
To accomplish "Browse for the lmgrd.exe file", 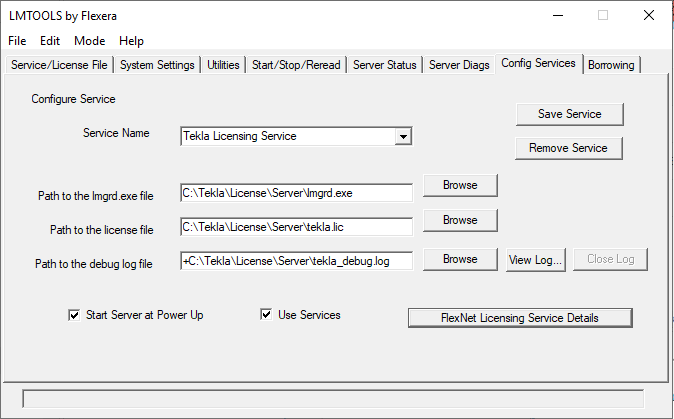I will point(460,185).
